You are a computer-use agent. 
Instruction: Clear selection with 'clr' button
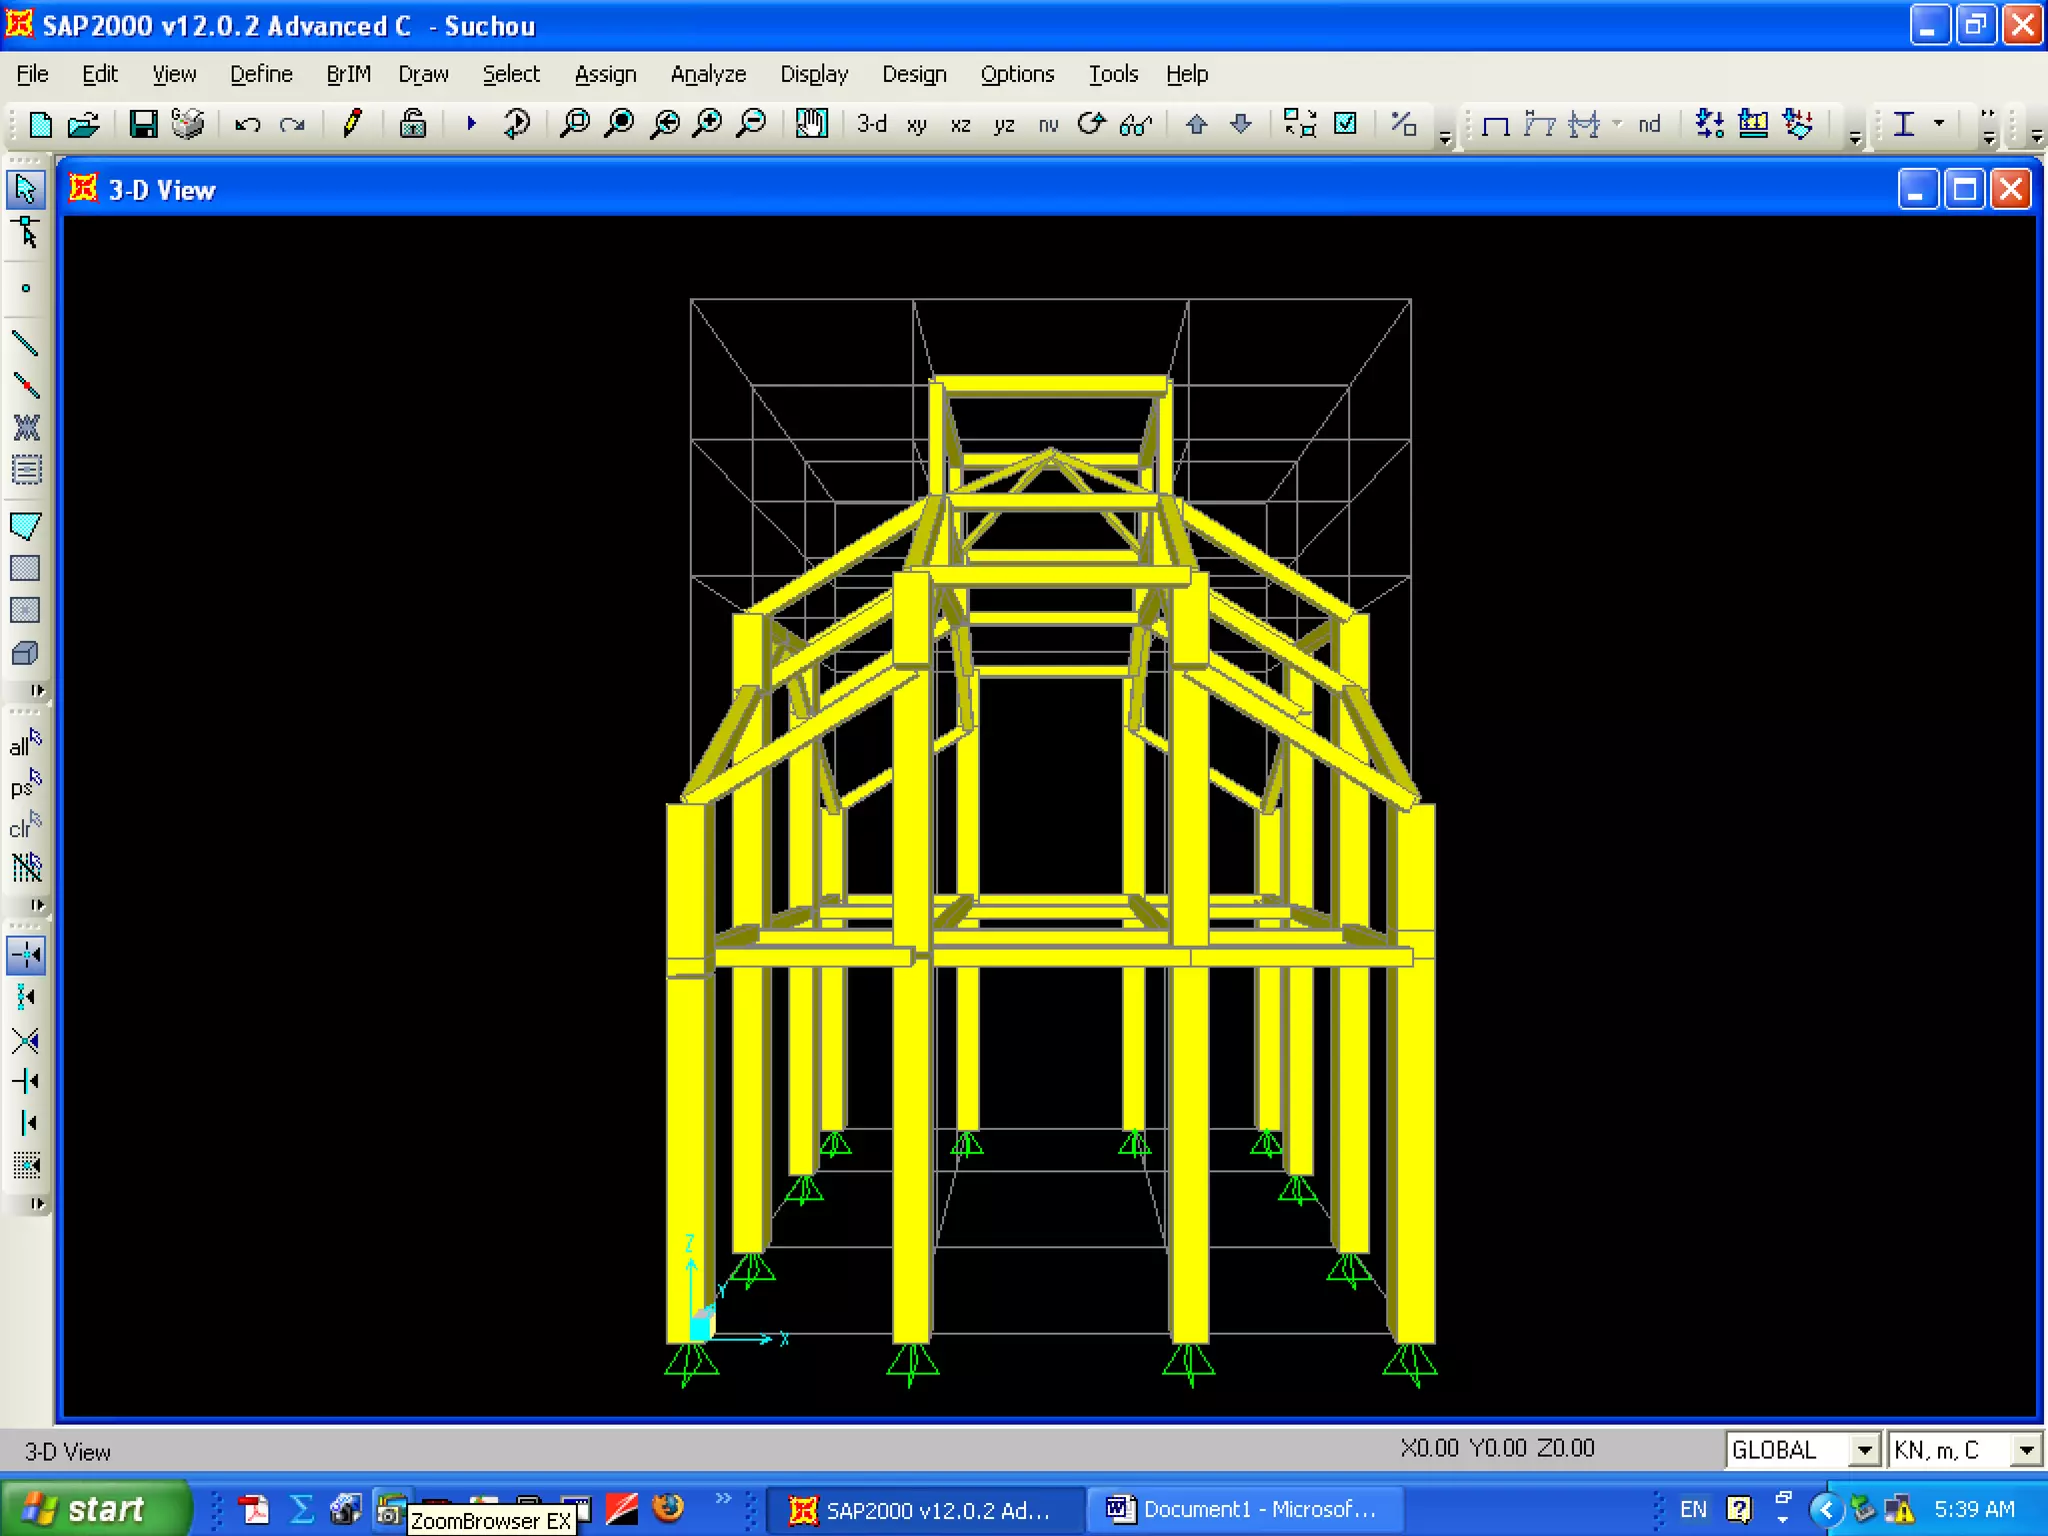point(26,826)
